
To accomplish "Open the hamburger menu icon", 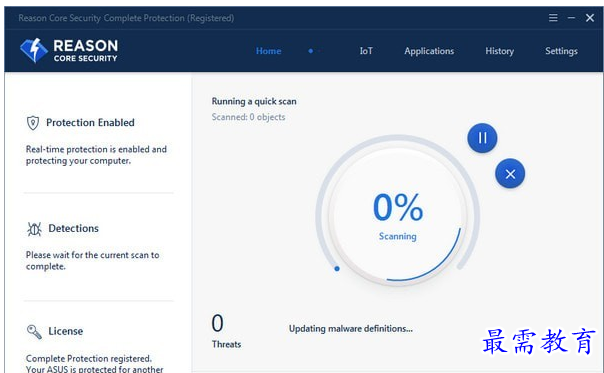I will [x=553, y=18].
